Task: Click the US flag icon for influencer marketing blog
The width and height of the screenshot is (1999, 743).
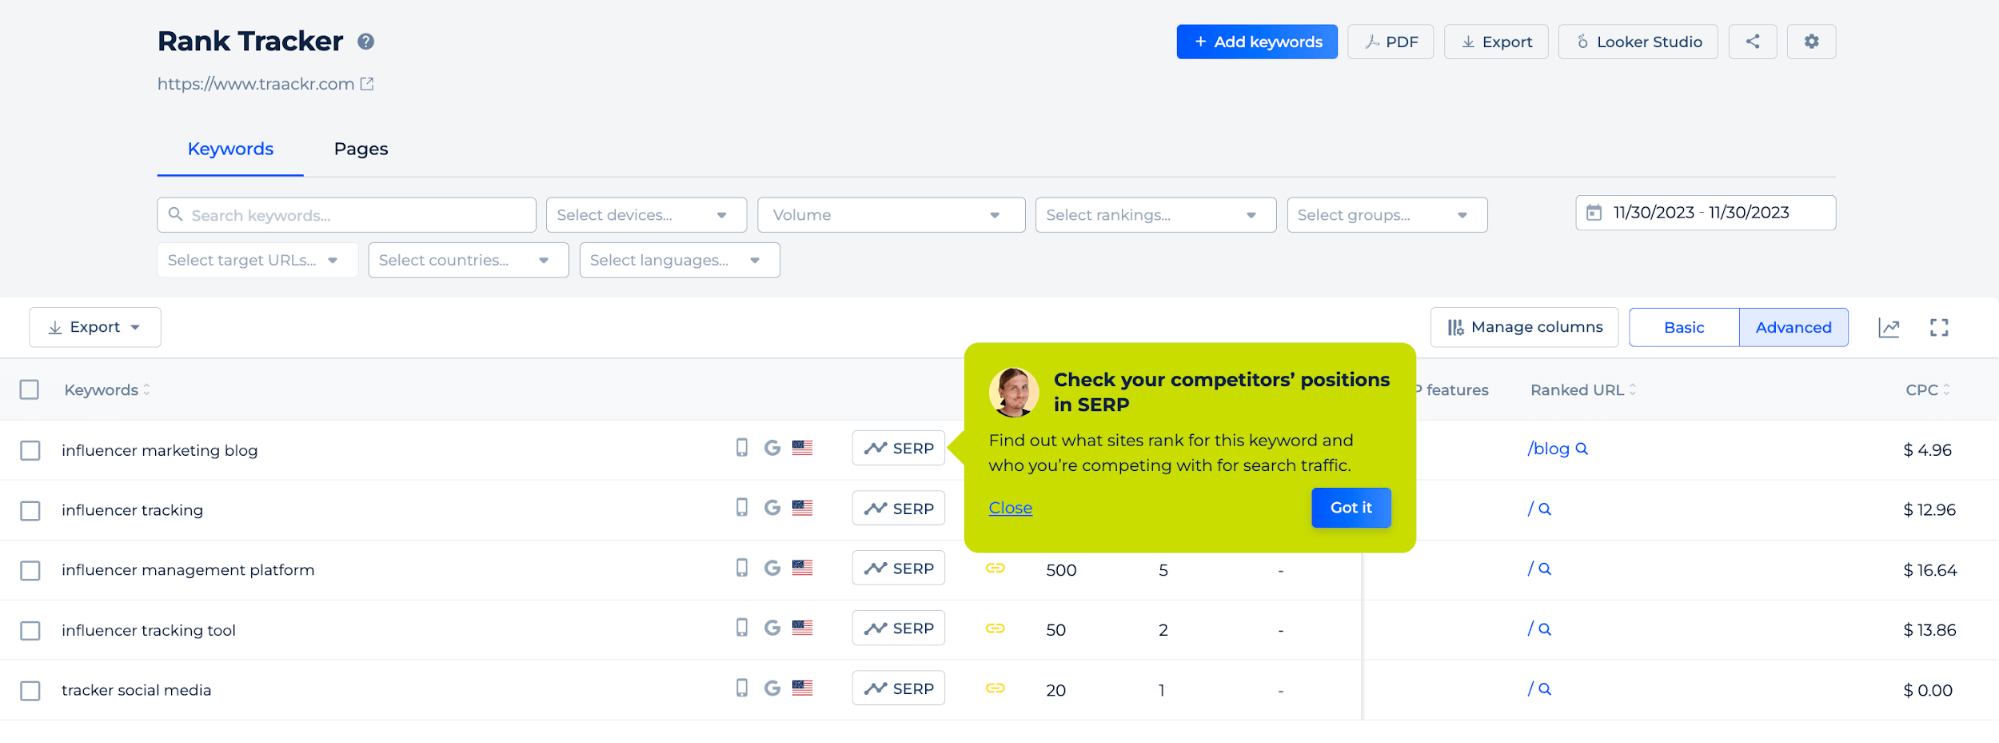Action: pos(802,448)
